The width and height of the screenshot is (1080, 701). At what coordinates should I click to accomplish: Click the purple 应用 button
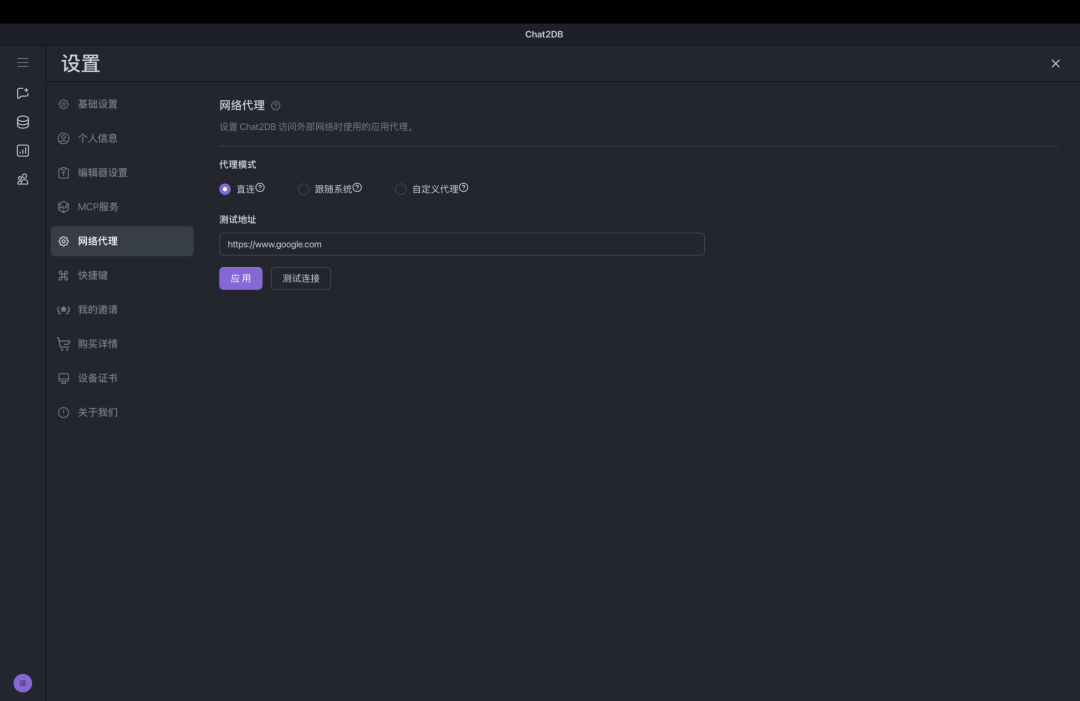[240, 278]
